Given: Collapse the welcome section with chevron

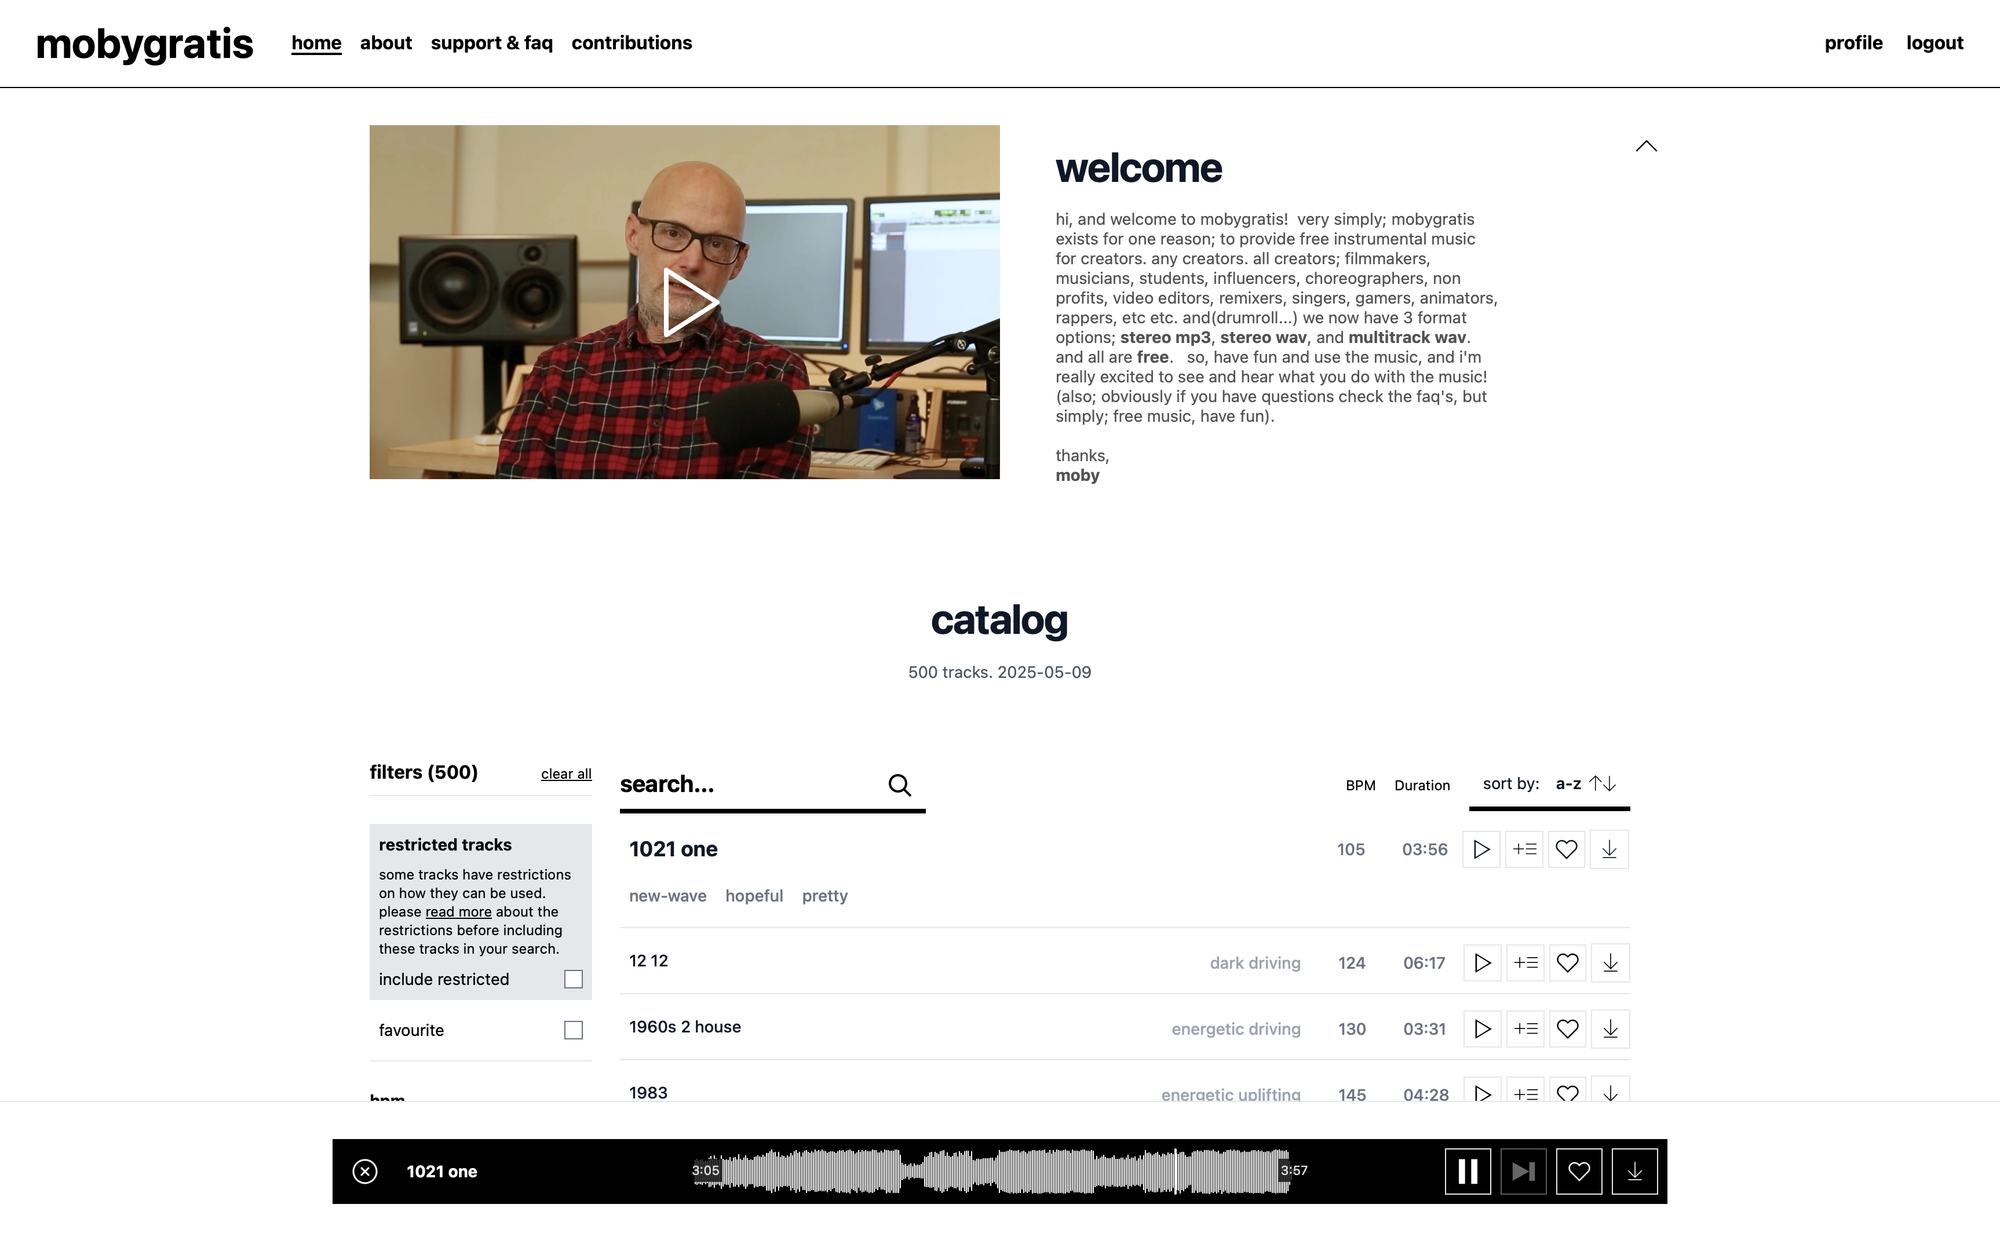Looking at the screenshot, I should coord(1646,146).
